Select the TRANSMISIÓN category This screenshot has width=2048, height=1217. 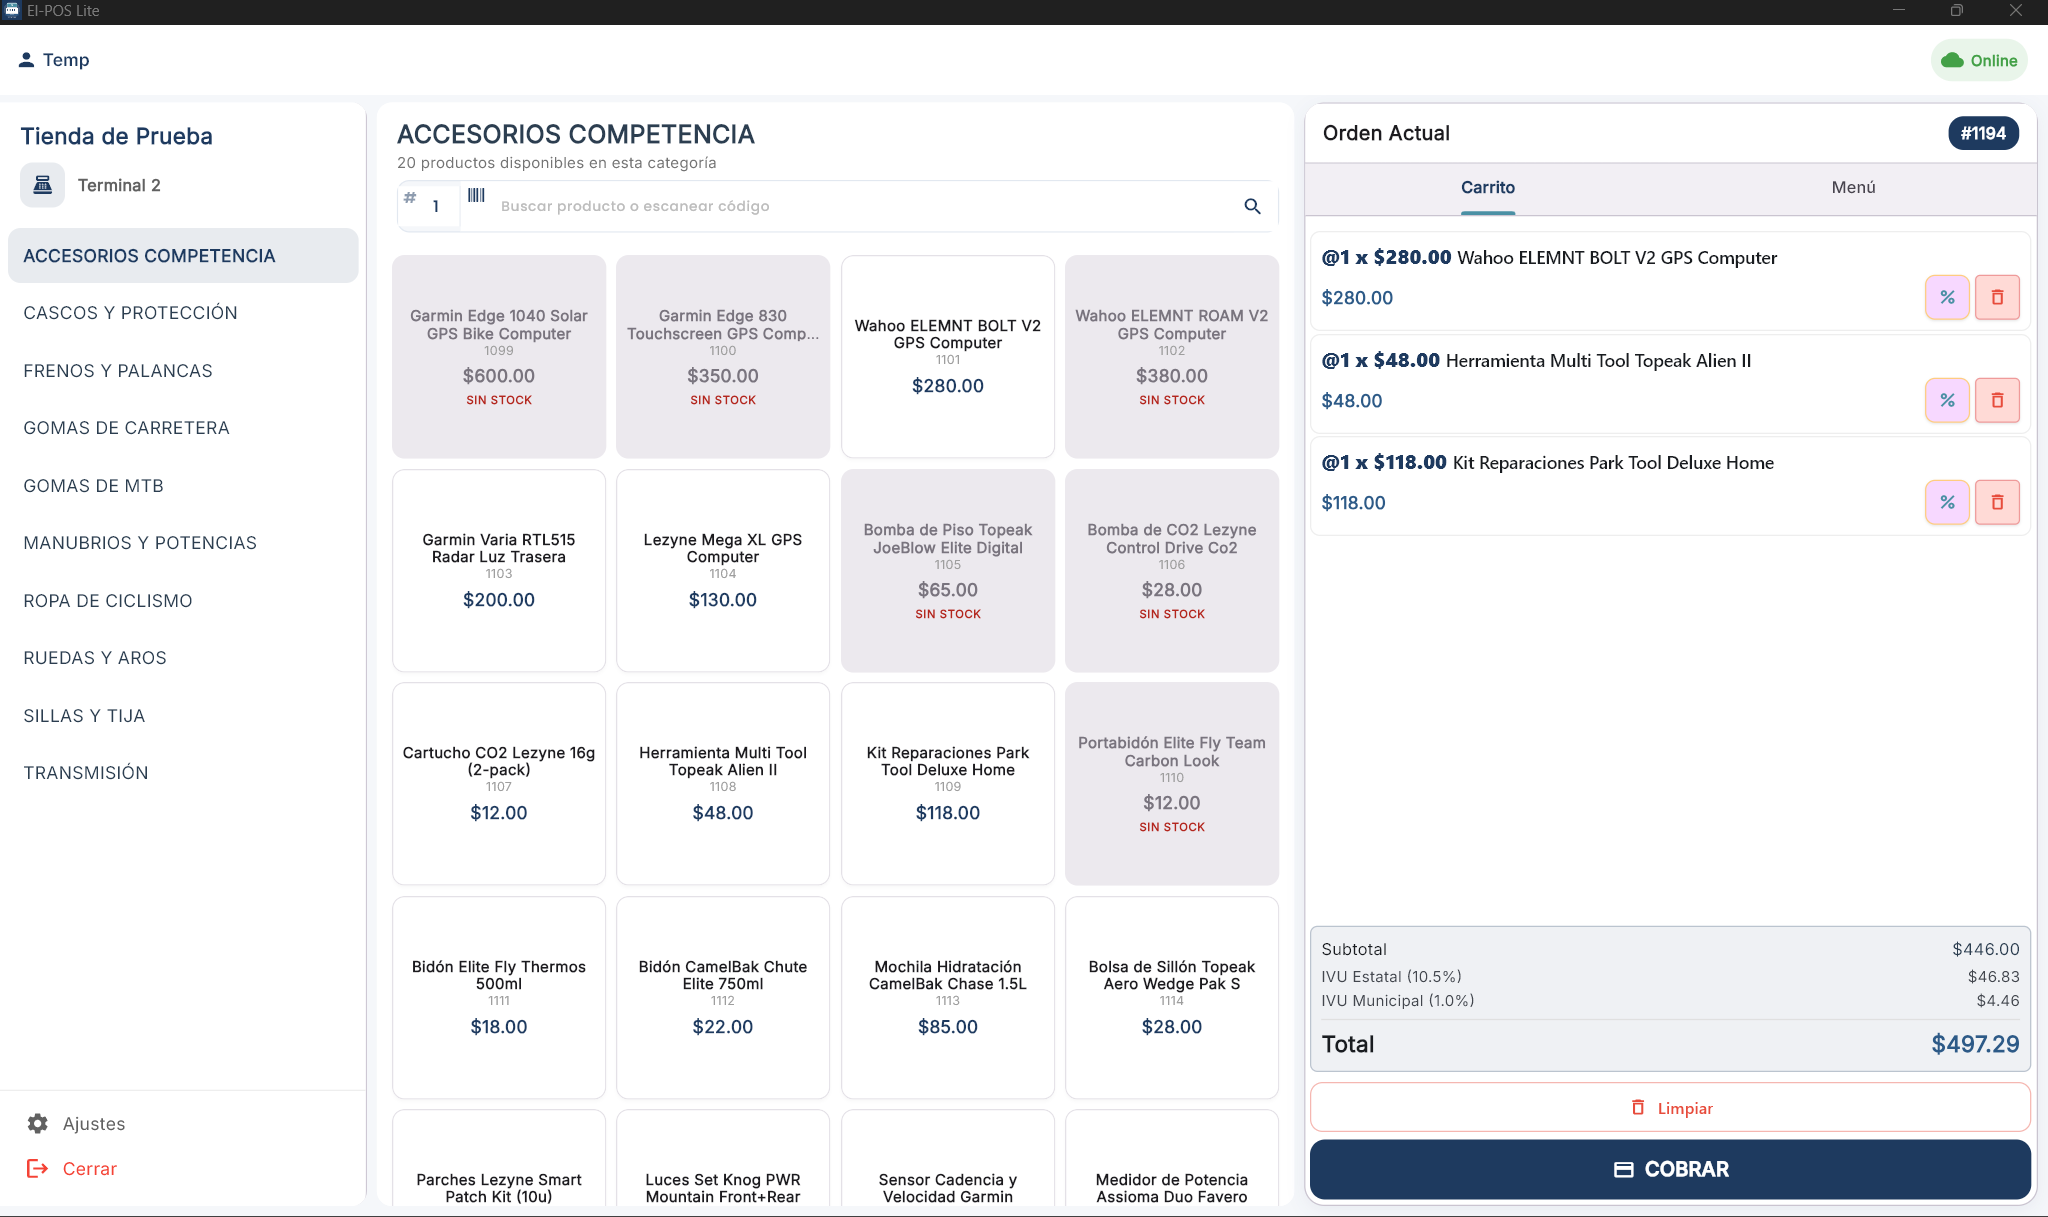(86, 773)
